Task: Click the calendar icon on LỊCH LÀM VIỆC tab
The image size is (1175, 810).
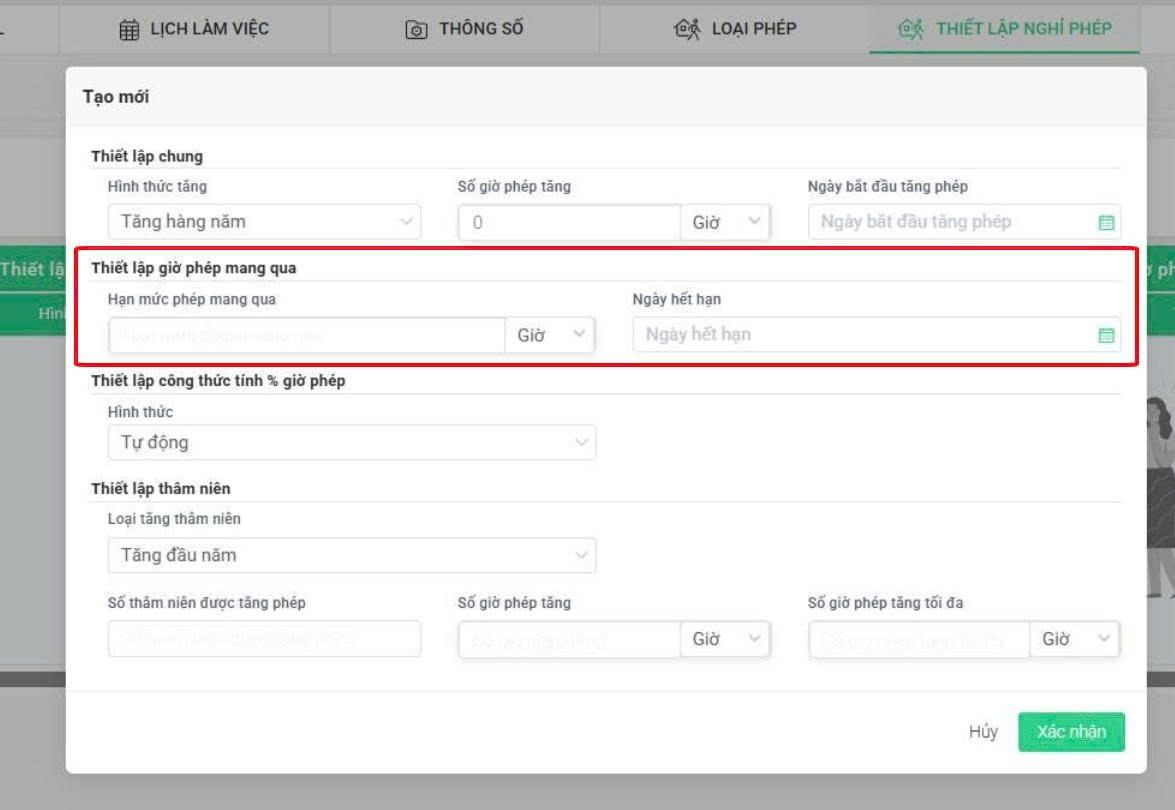Action: pos(129,29)
